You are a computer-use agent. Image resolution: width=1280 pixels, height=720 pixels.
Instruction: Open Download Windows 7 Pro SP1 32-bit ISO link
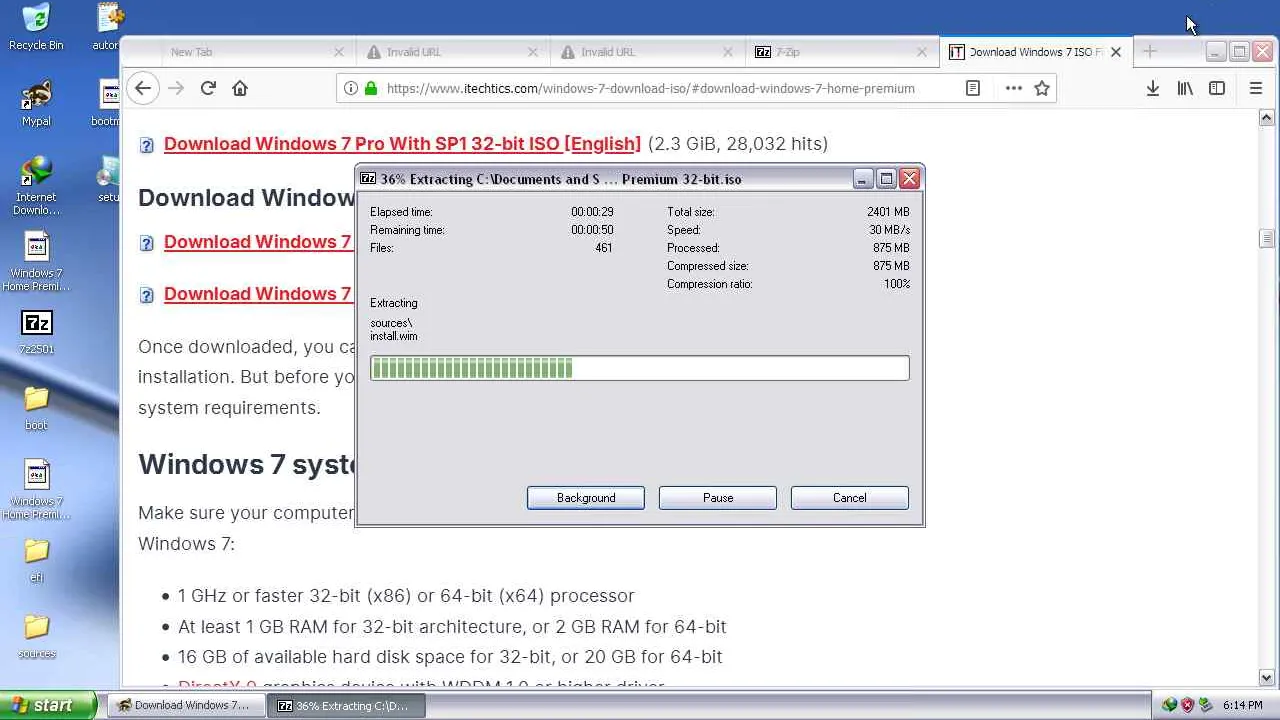402,144
